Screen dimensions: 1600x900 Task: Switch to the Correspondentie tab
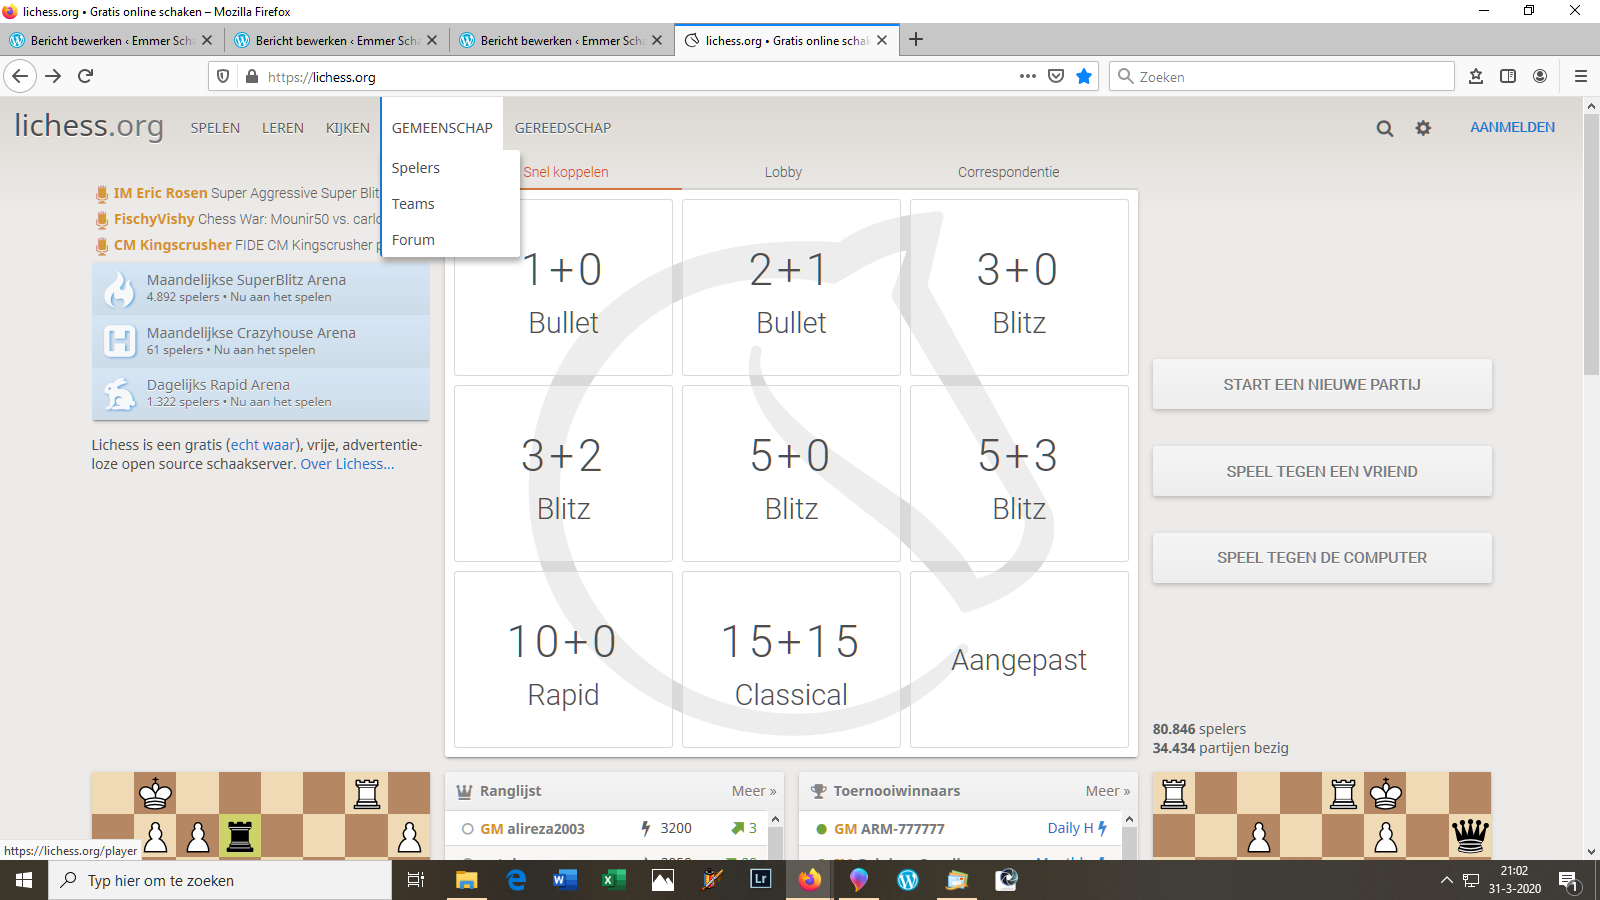pyautogui.click(x=1008, y=172)
